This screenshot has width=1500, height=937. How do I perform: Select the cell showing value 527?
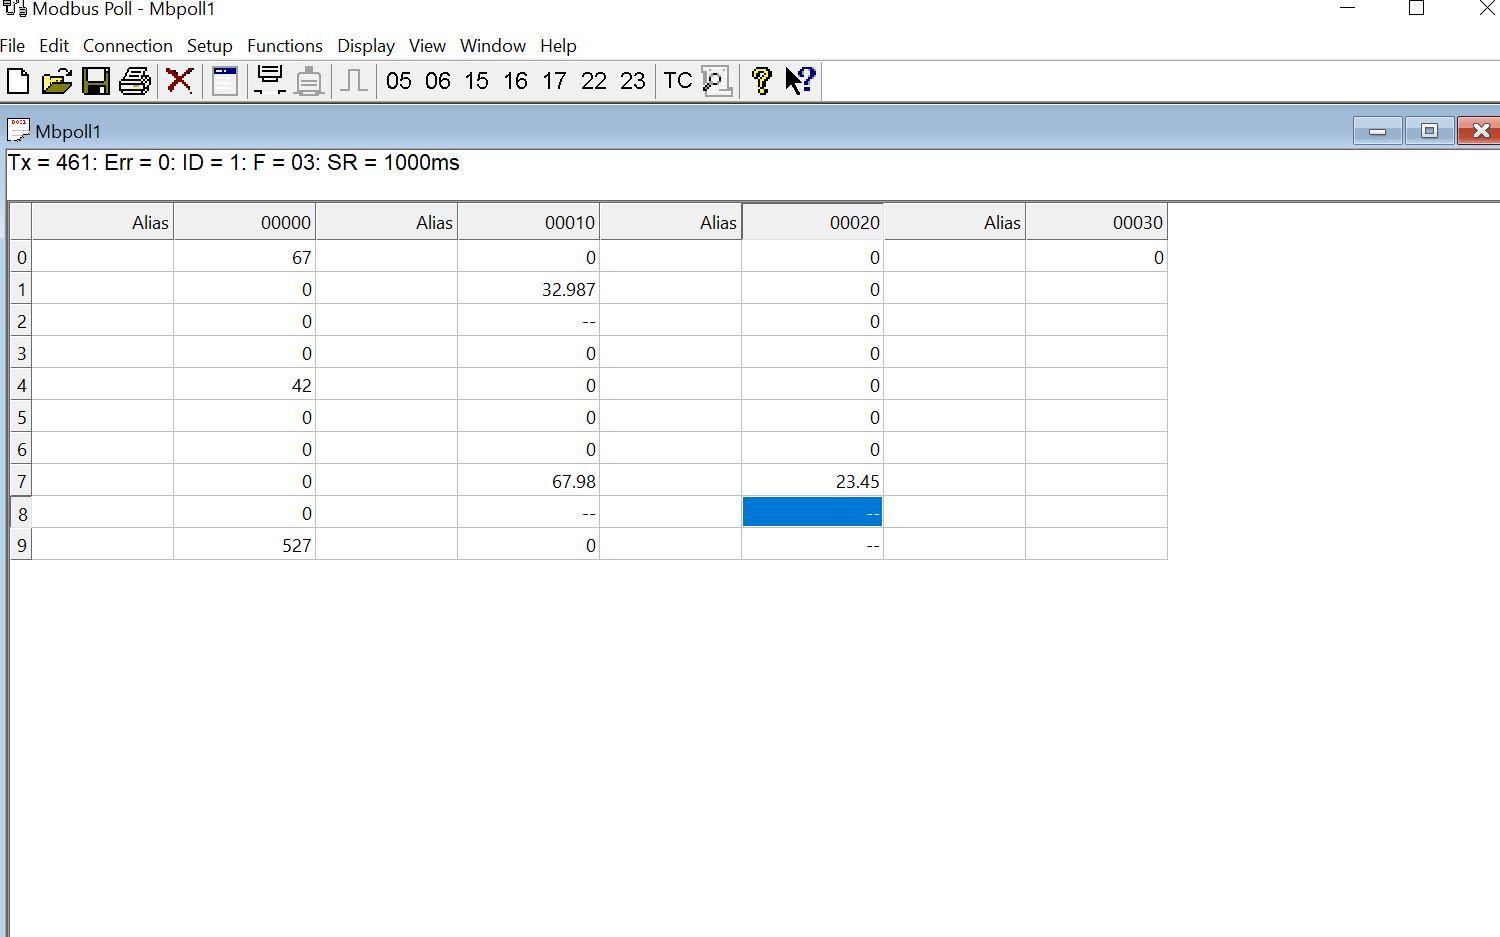pos(246,545)
